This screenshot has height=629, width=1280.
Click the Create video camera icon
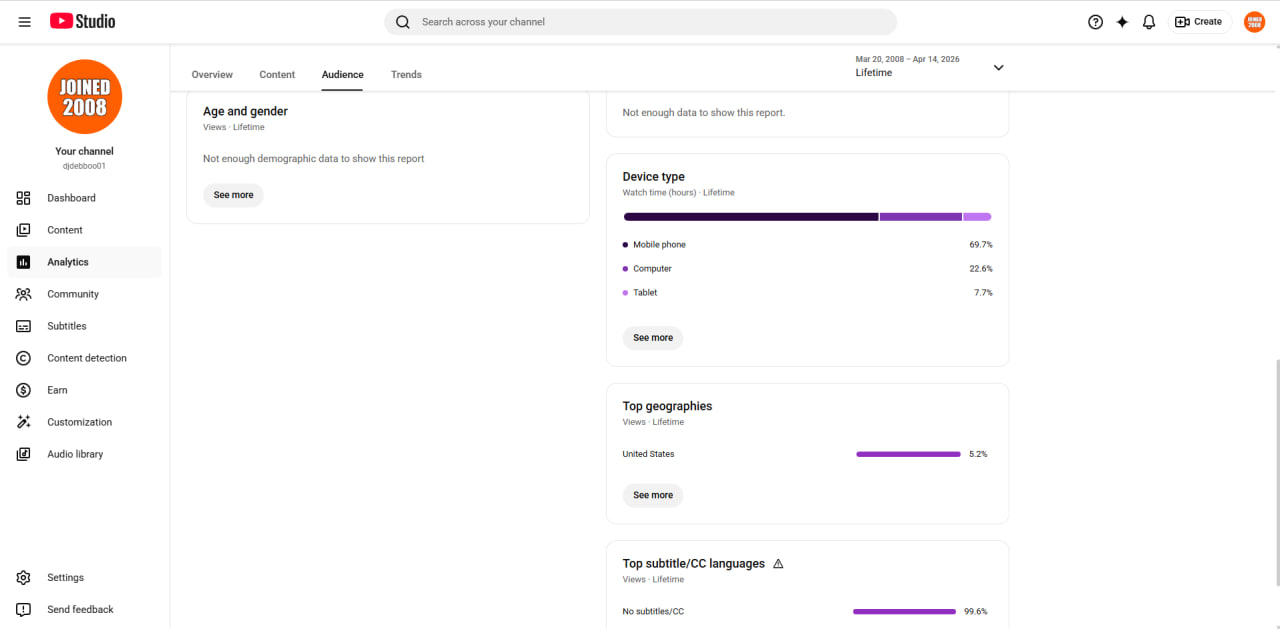pyautogui.click(x=1182, y=22)
